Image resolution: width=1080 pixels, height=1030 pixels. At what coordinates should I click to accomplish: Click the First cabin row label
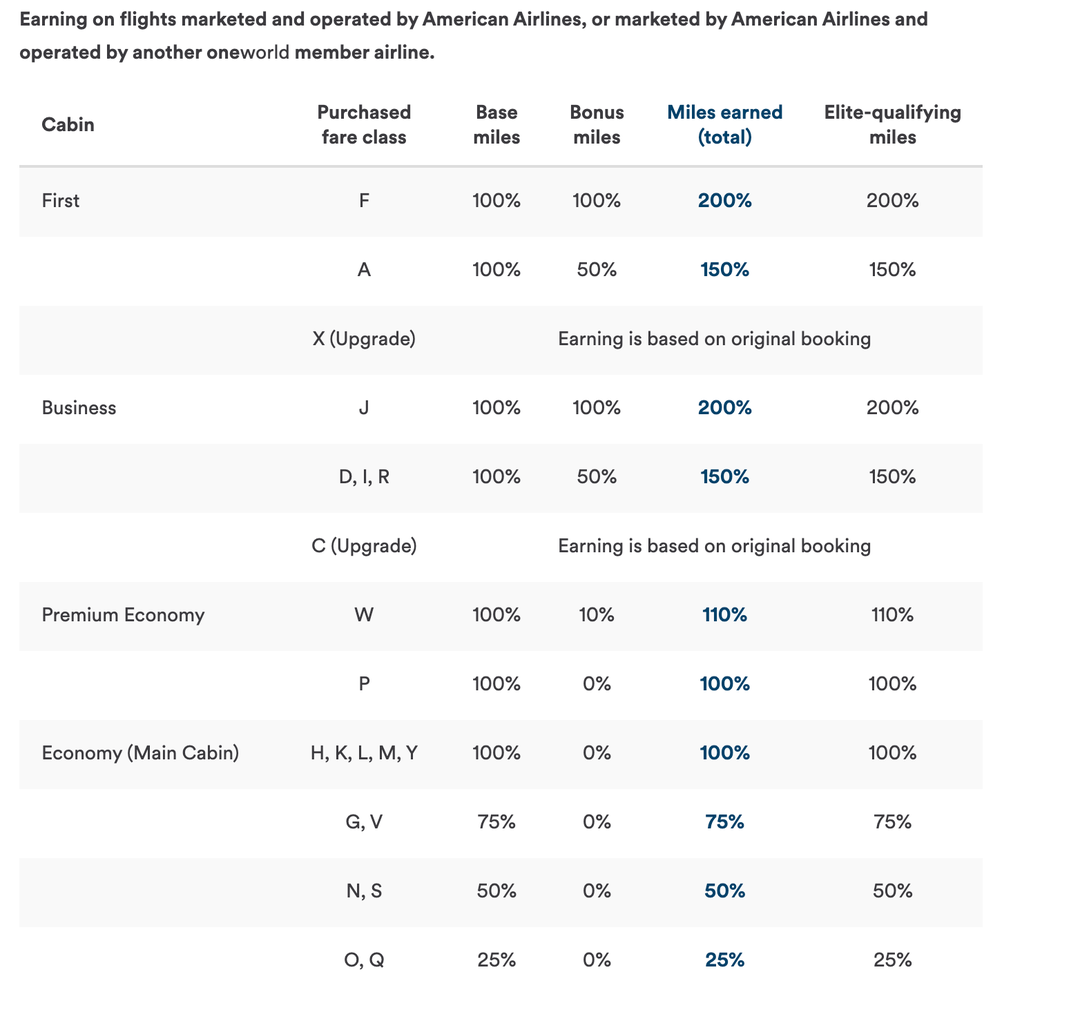coord(61,201)
